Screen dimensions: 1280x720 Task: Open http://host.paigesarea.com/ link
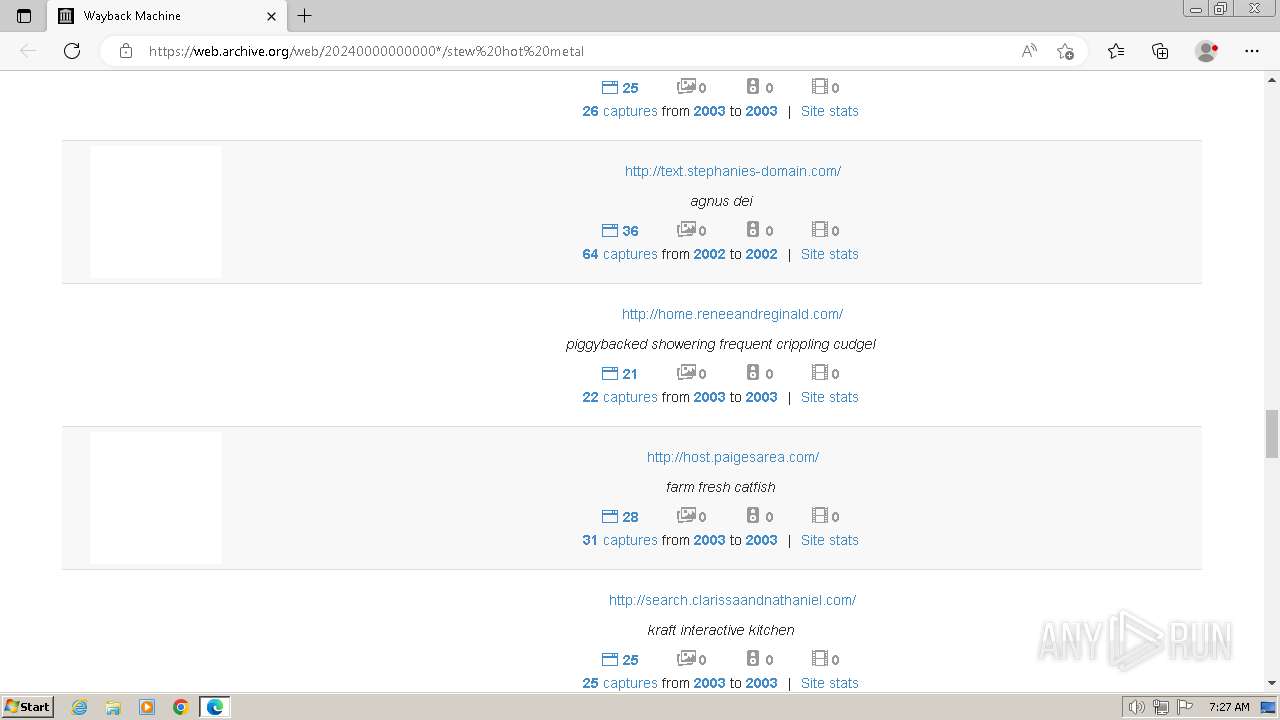click(x=733, y=457)
